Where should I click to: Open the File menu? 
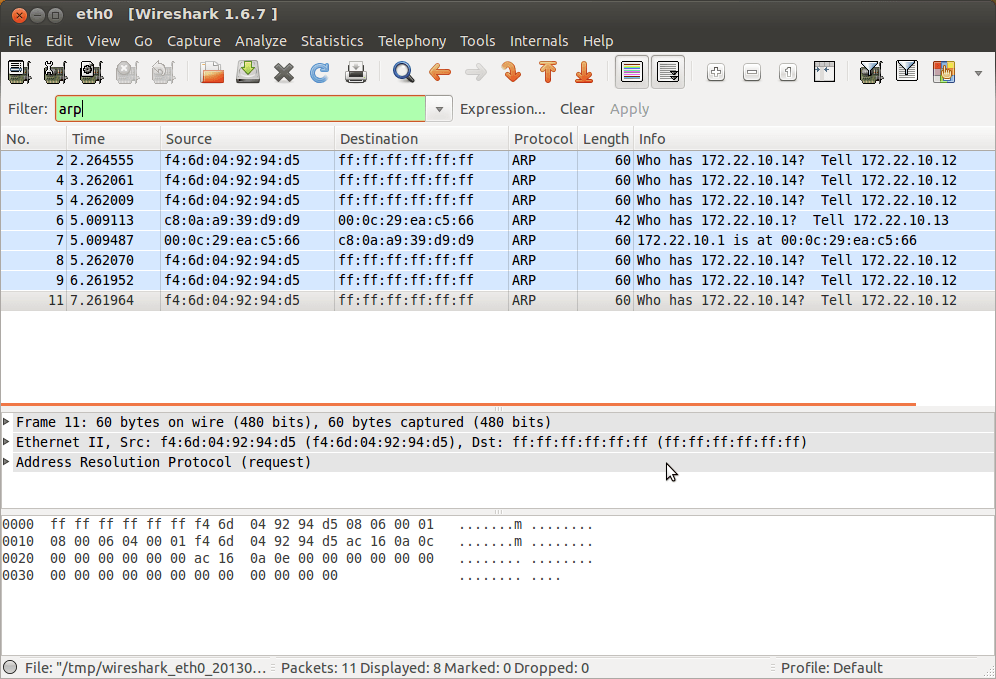[x=20, y=41]
